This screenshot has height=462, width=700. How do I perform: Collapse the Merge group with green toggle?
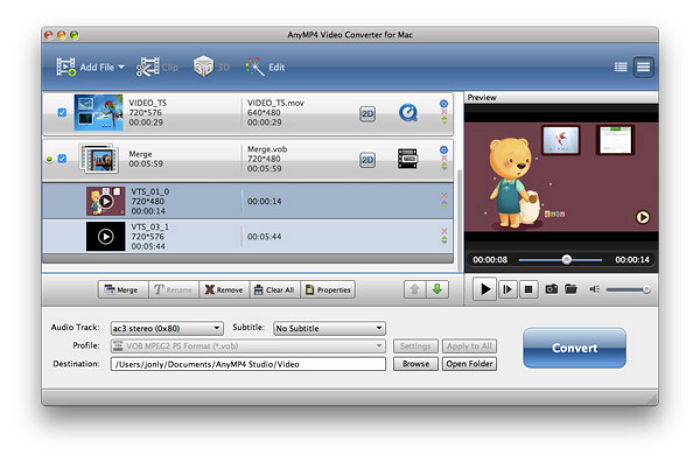[x=49, y=159]
